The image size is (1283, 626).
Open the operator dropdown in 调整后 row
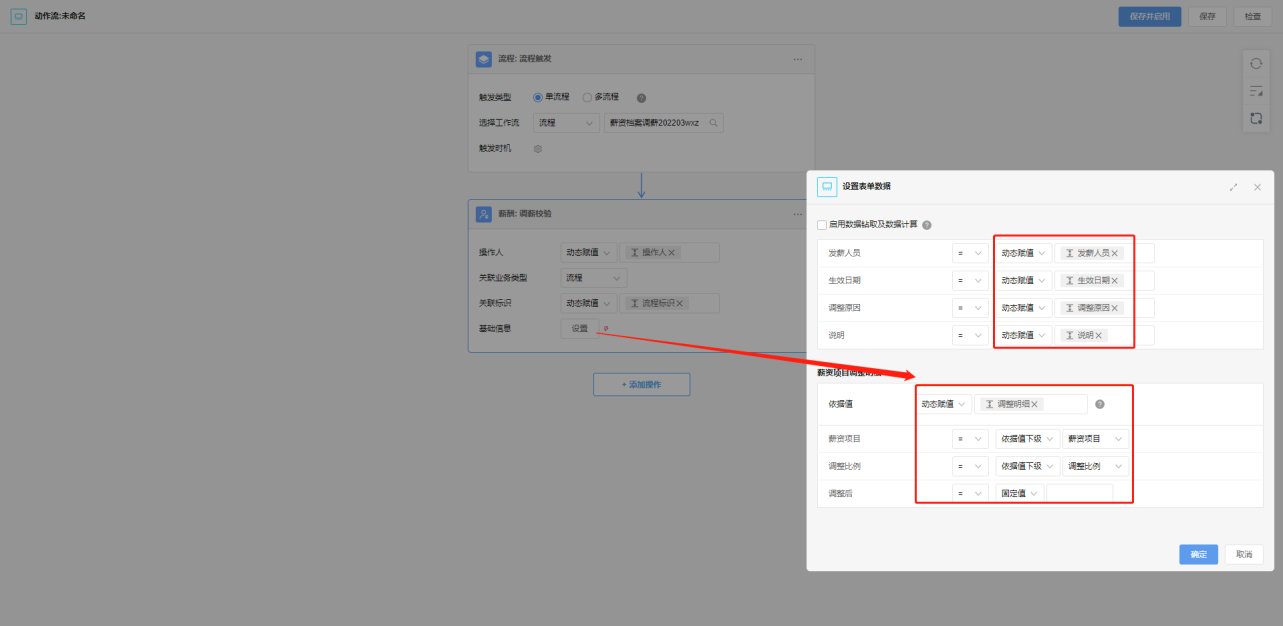[970, 493]
